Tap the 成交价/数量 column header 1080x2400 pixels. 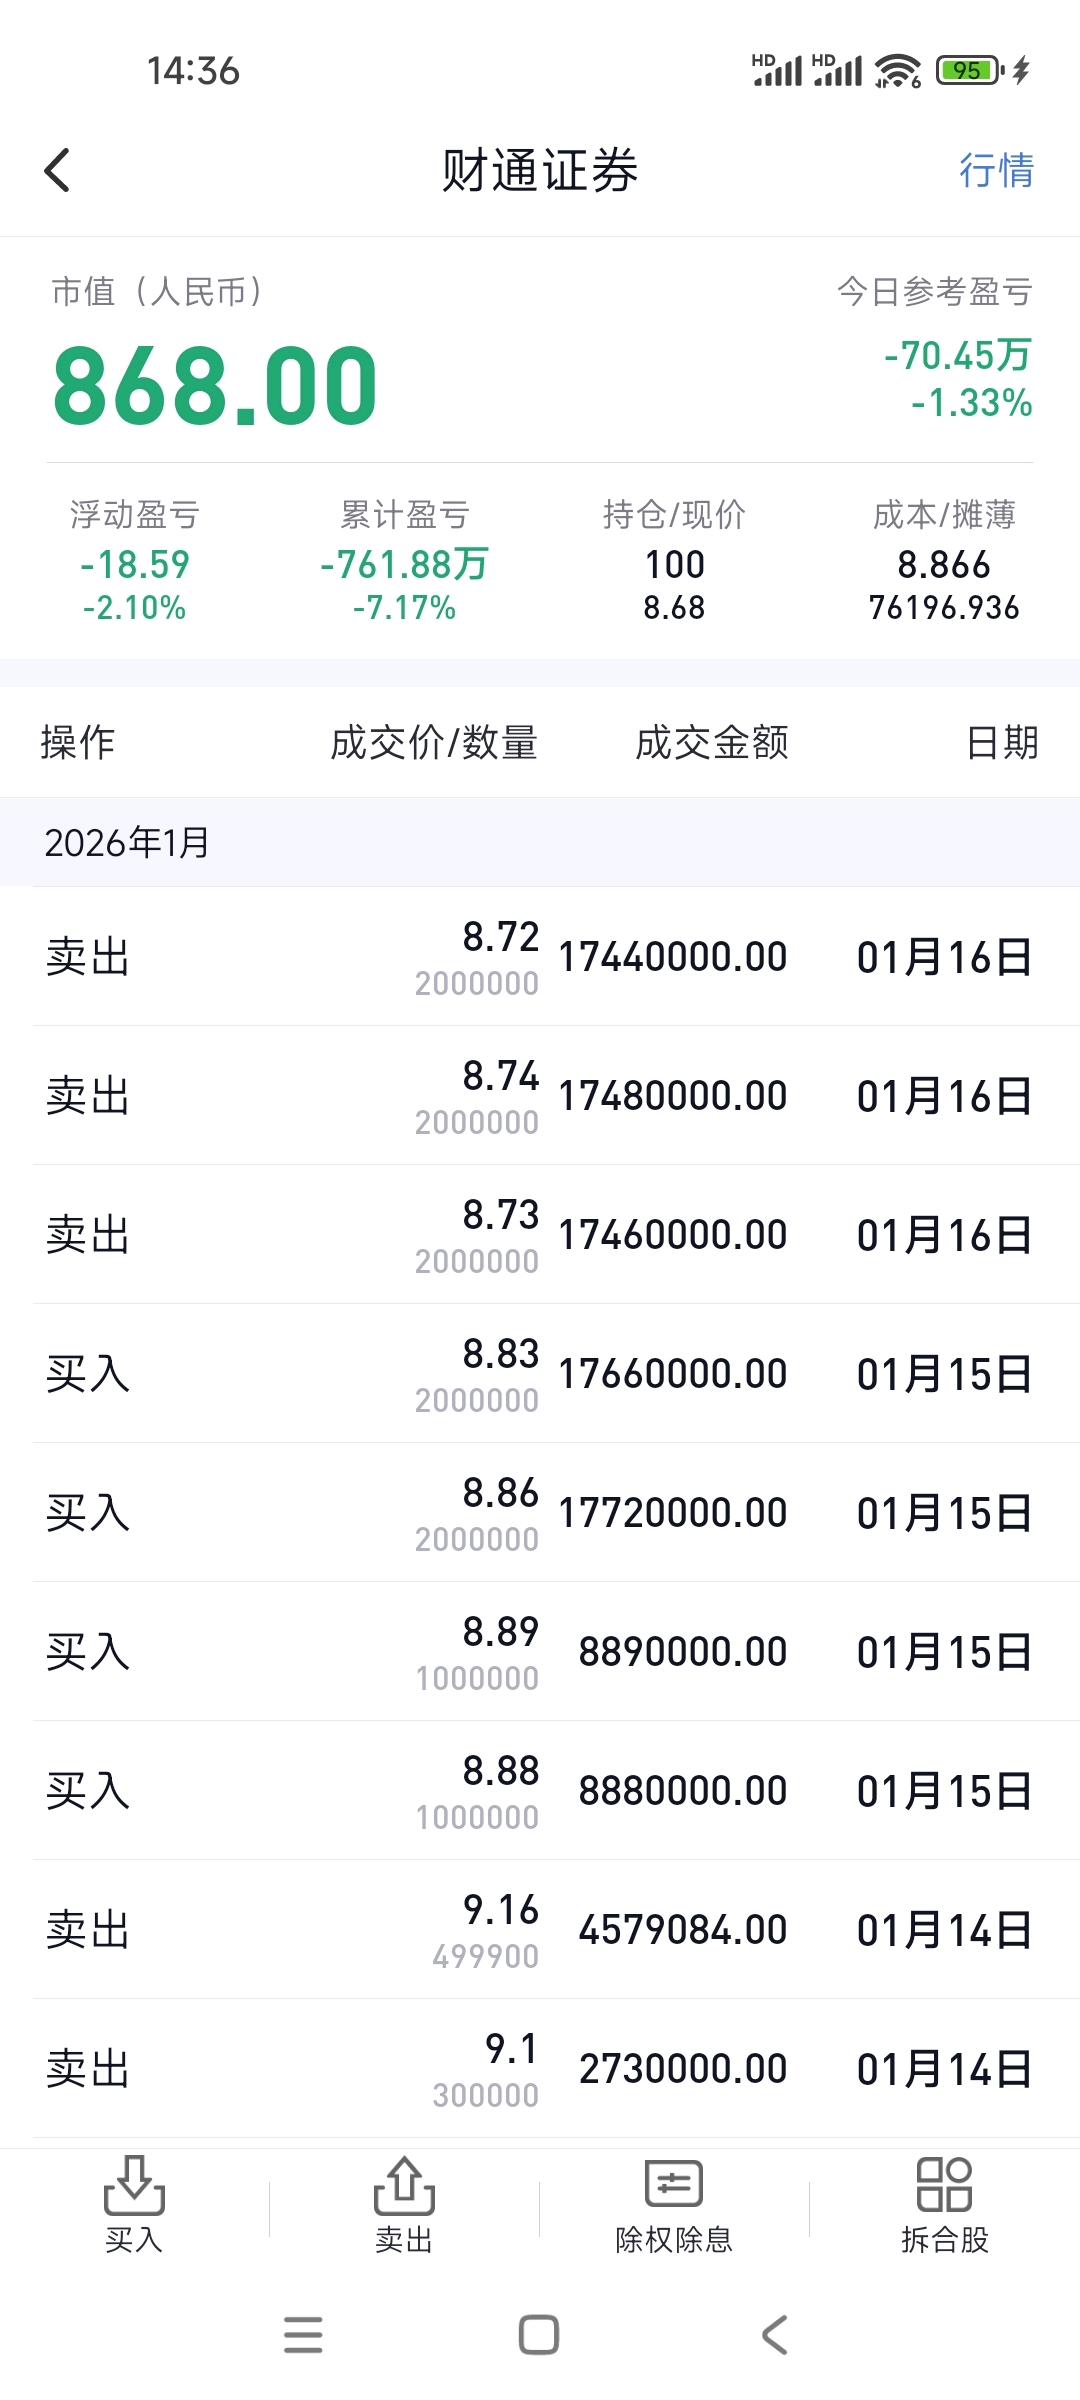pos(434,743)
